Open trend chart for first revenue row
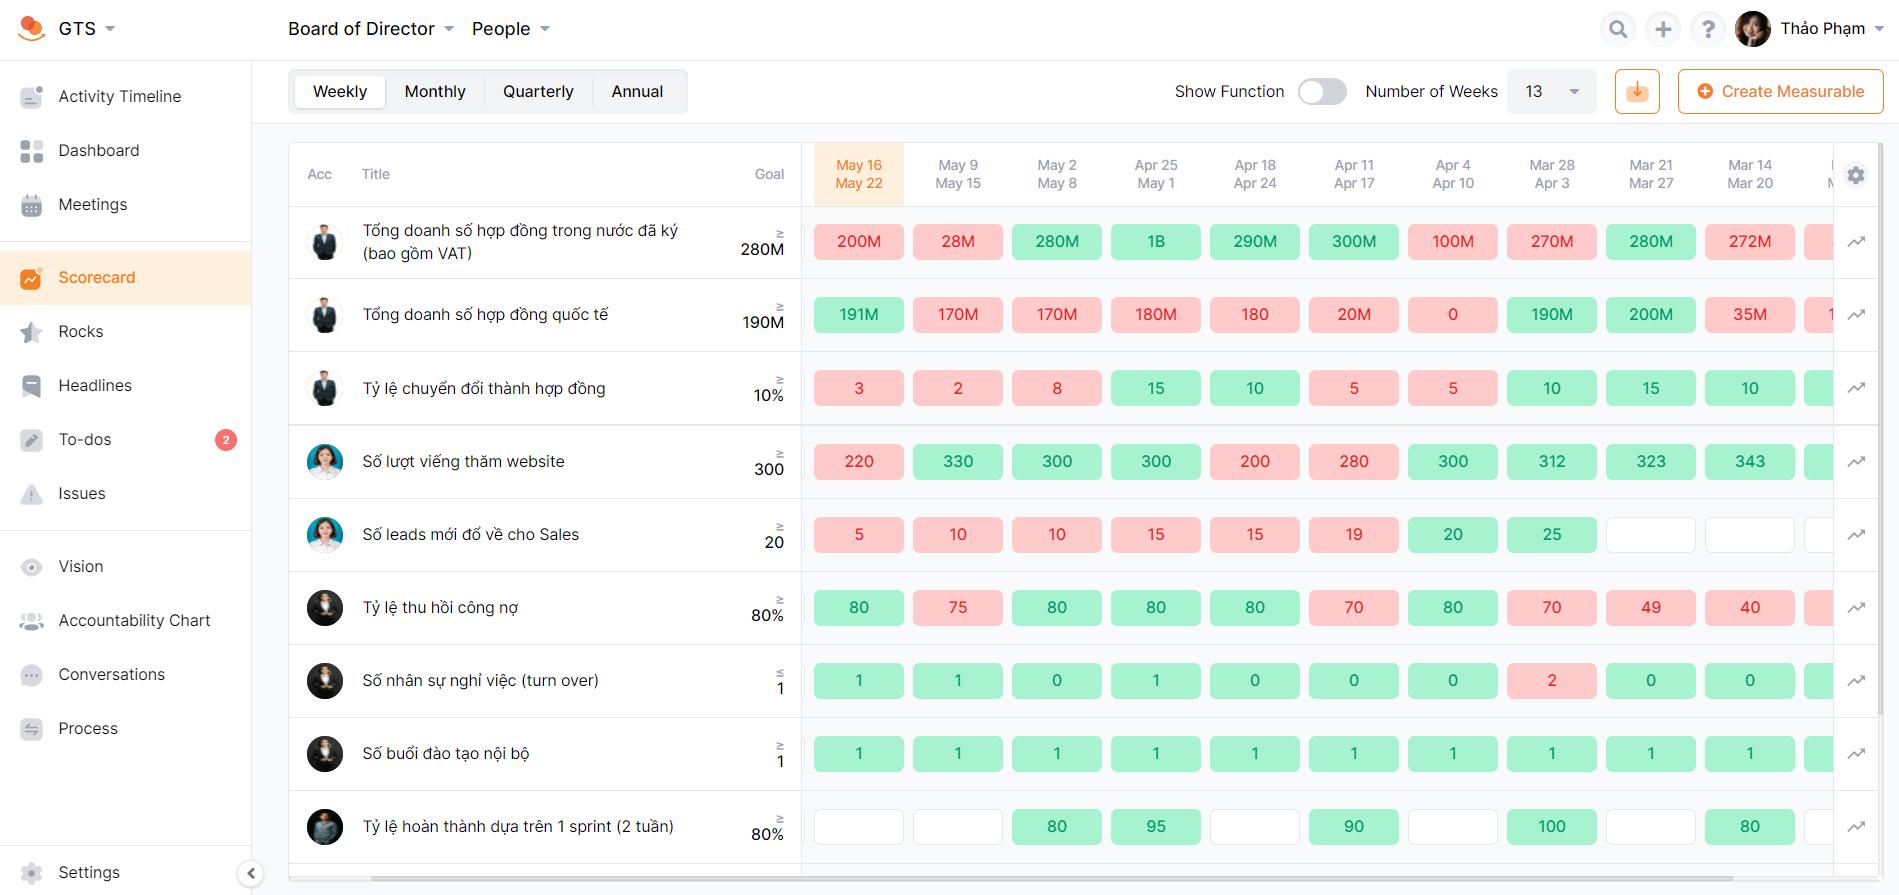 point(1856,242)
